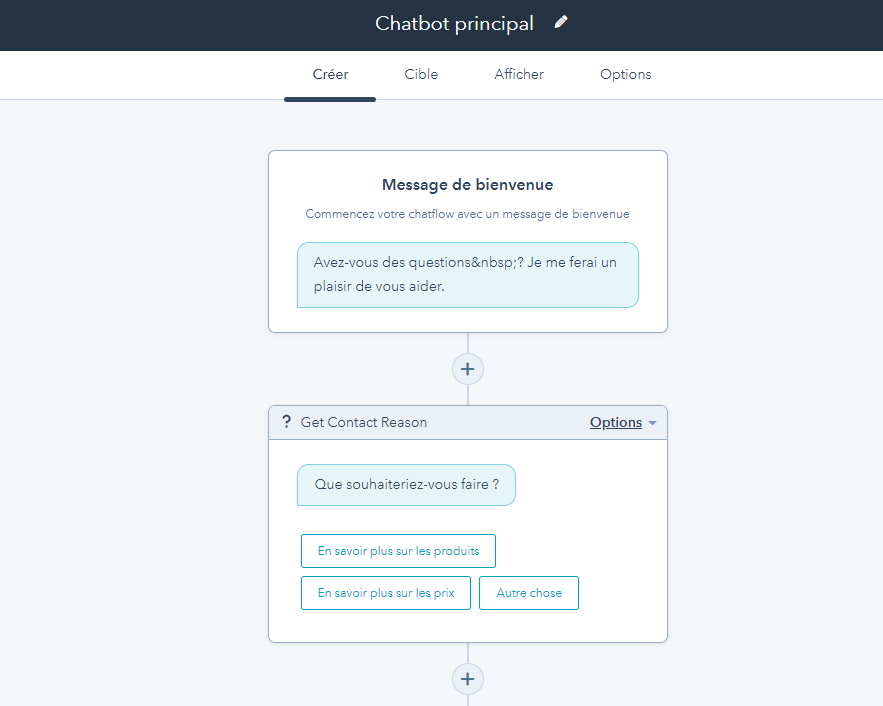Image resolution: width=883 pixels, height=706 pixels.
Task: Add a step below the welcome message
Action: (x=467, y=369)
